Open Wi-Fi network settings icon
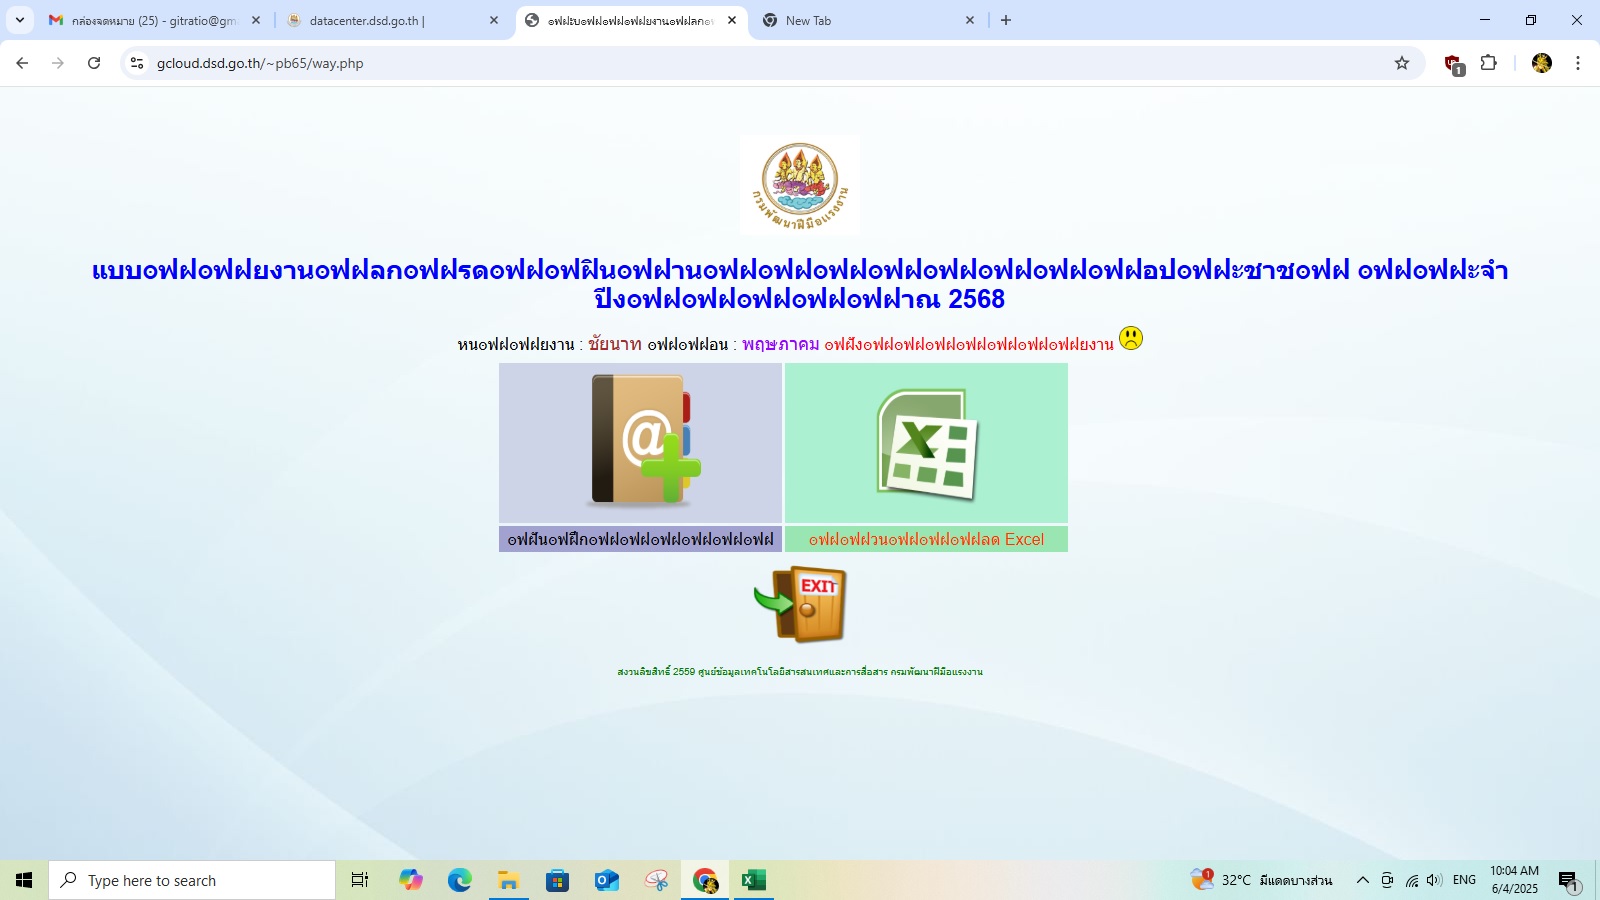This screenshot has height=900, width=1600. pos(1411,880)
